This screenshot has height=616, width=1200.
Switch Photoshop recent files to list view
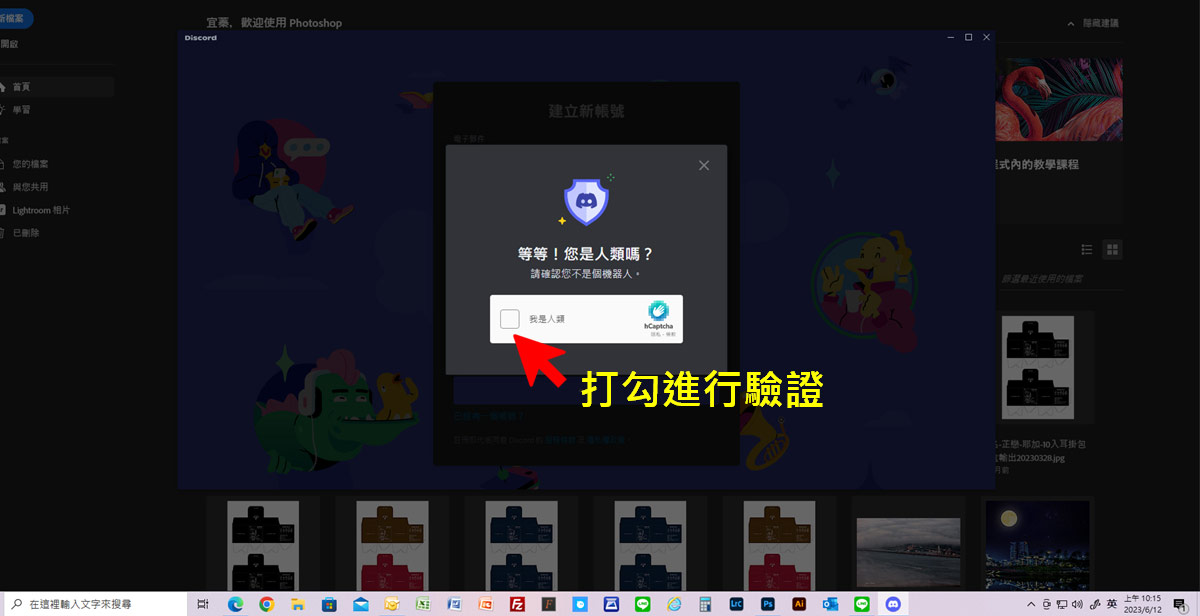click(x=1087, y=249)
